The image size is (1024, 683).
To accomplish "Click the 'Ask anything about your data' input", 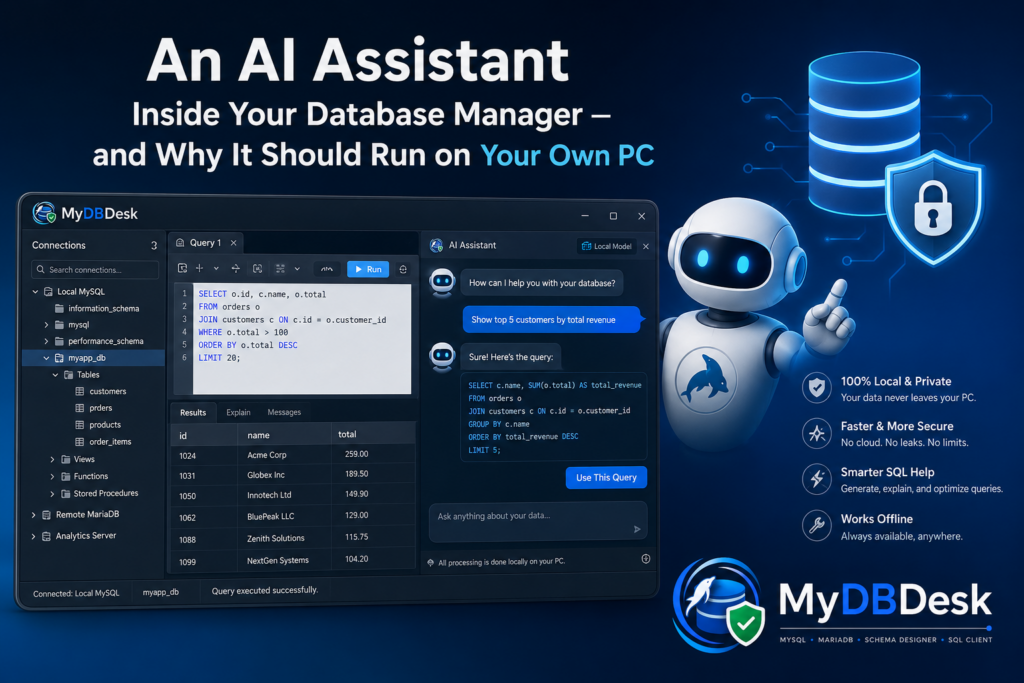I will [x=537, y=521].
